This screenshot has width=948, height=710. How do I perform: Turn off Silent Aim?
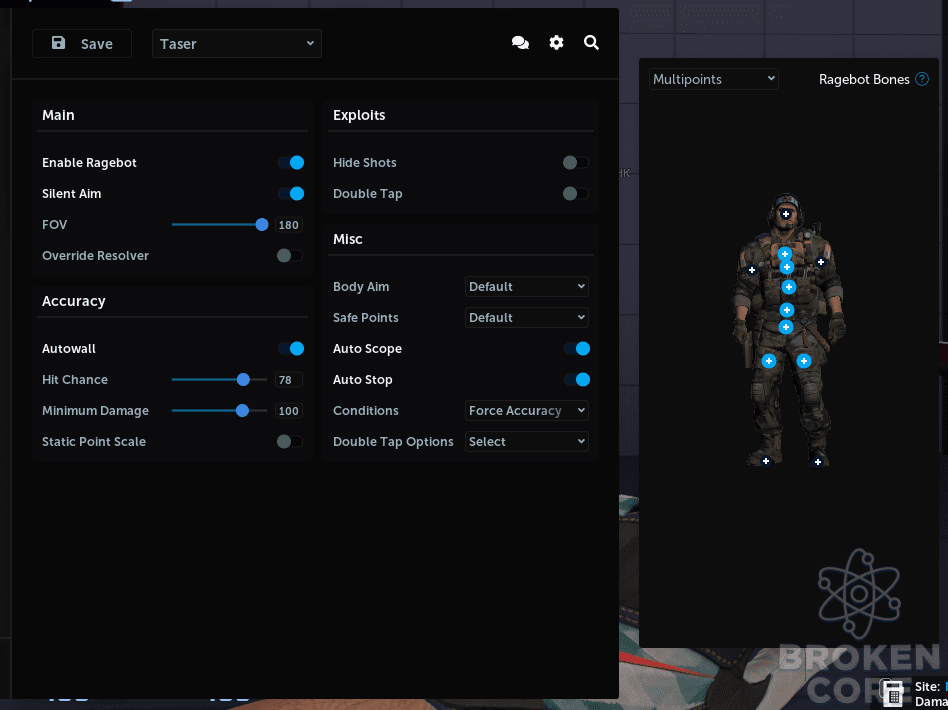tap(291, 194)
